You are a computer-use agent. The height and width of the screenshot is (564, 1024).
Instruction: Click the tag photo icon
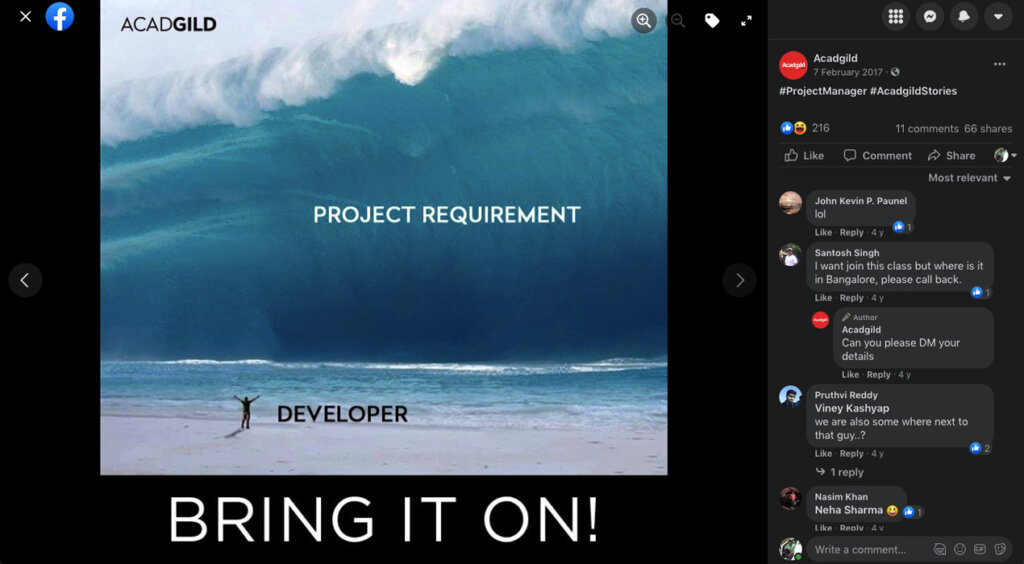tap(712, 20)
